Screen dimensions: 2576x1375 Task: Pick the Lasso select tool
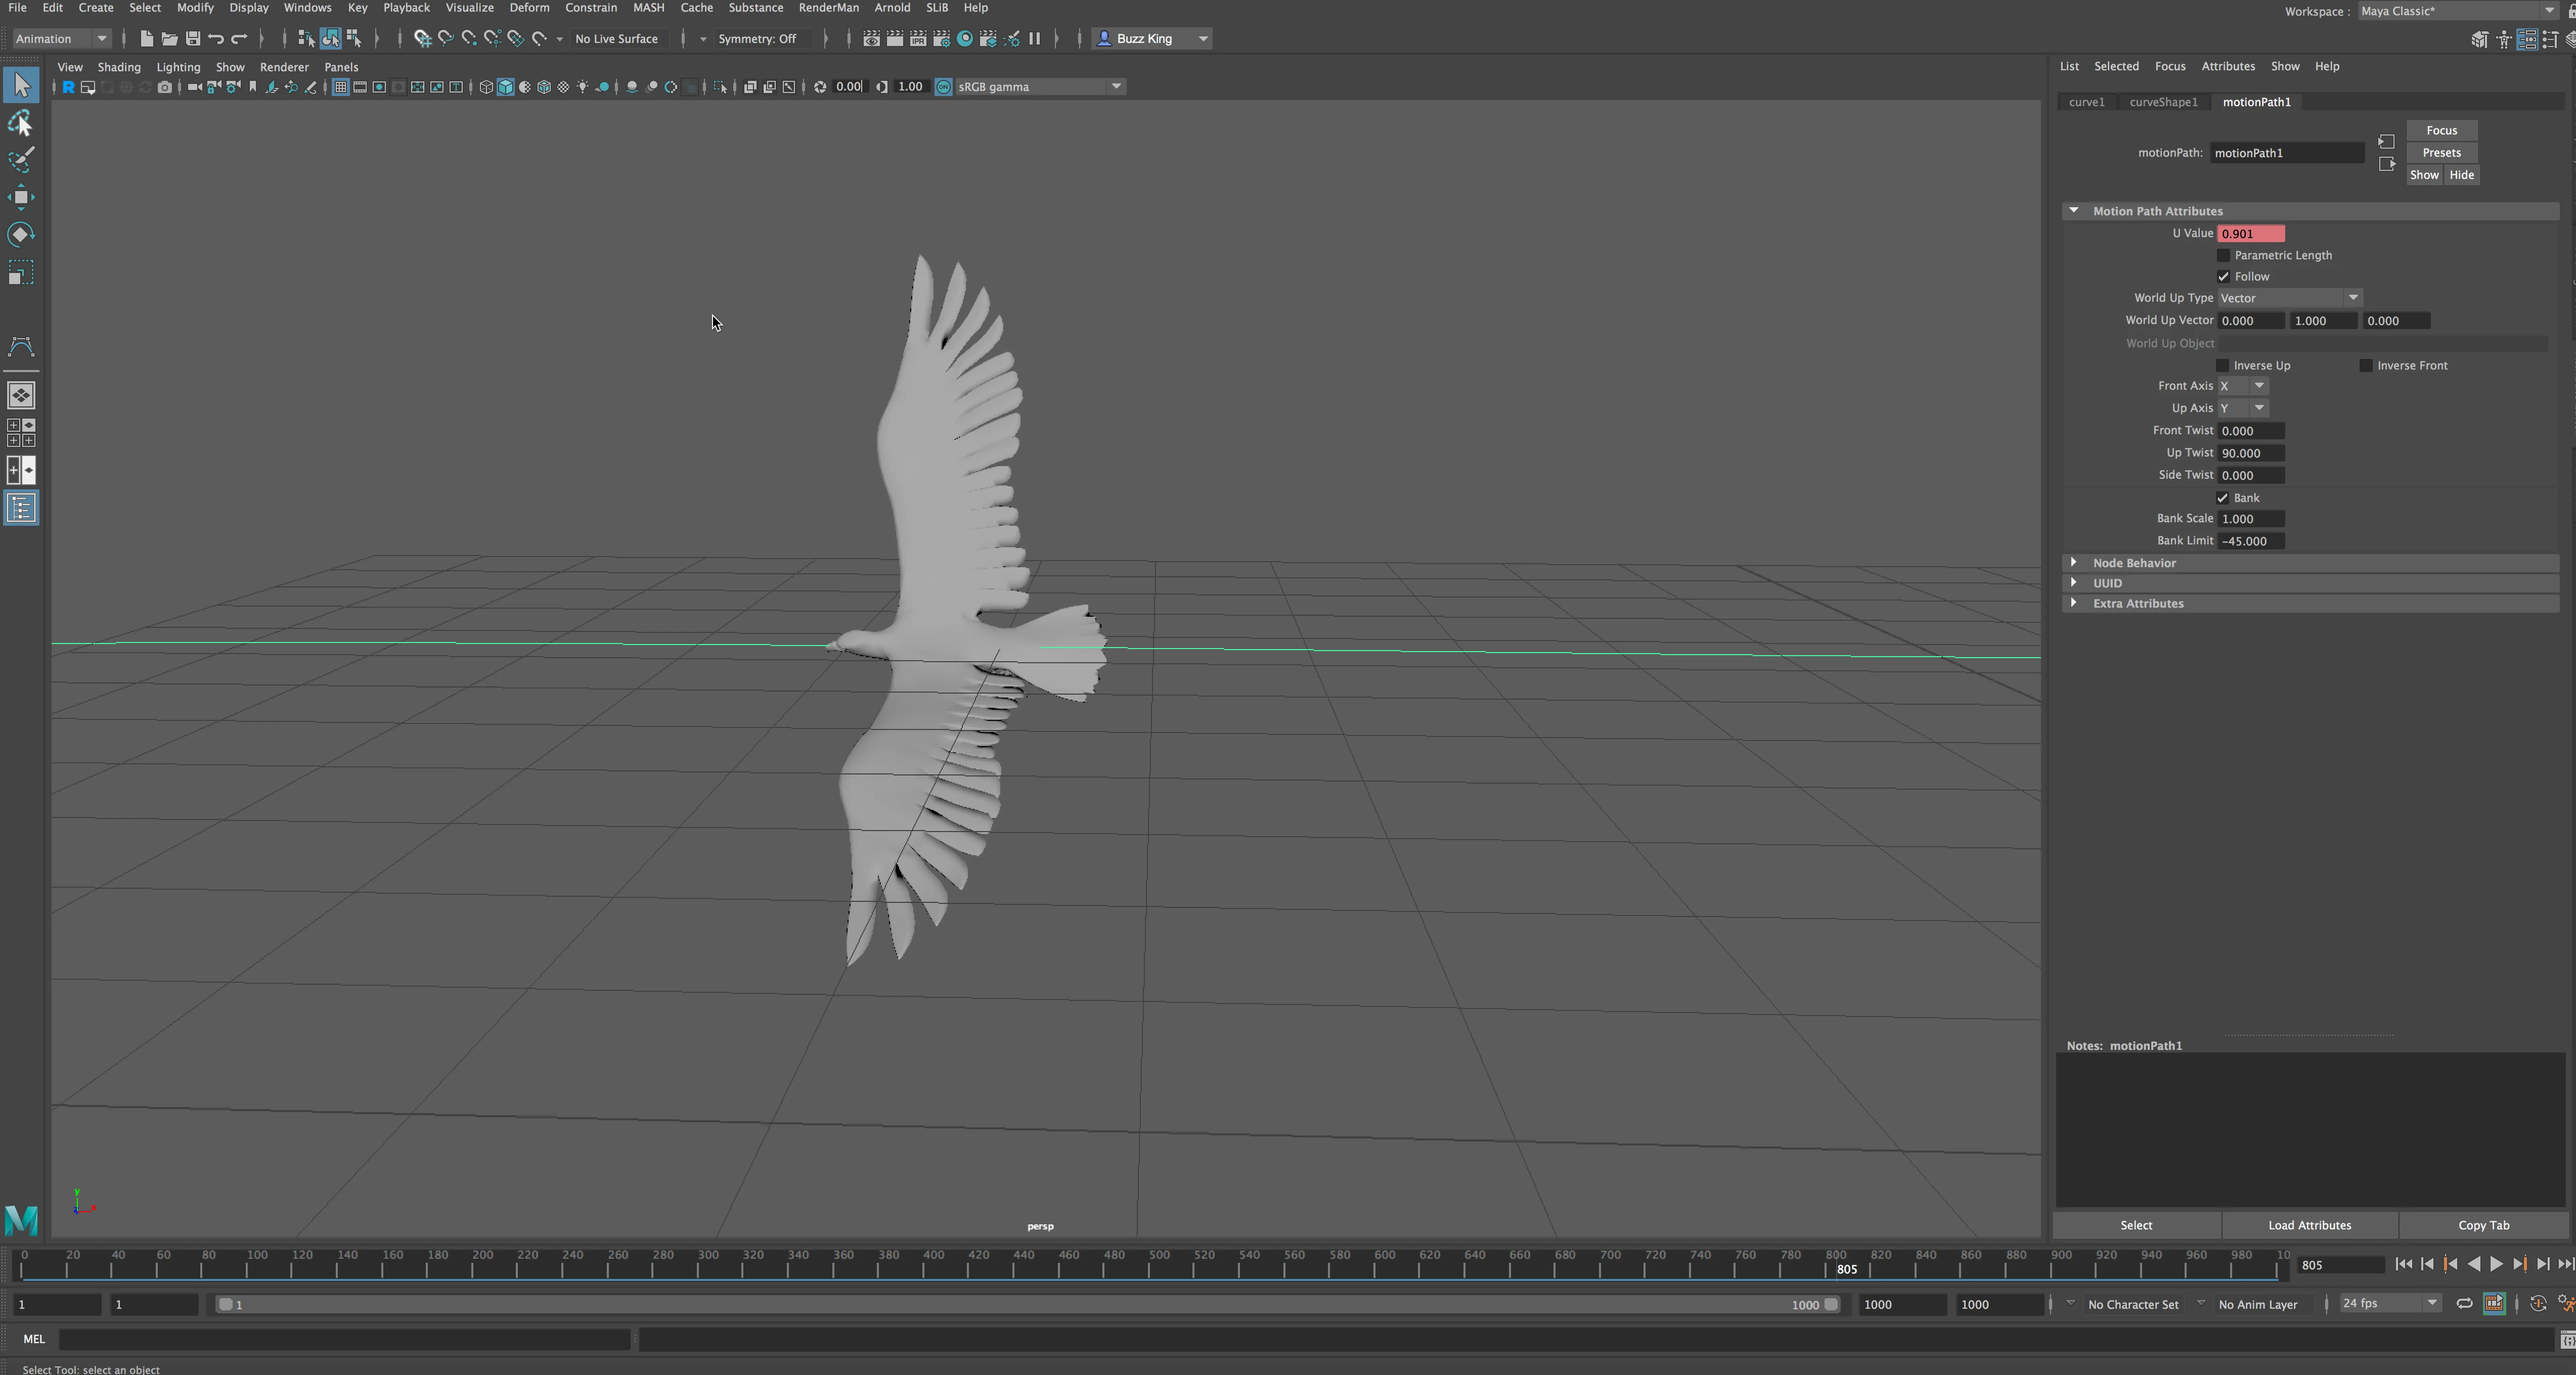[21, 123]
